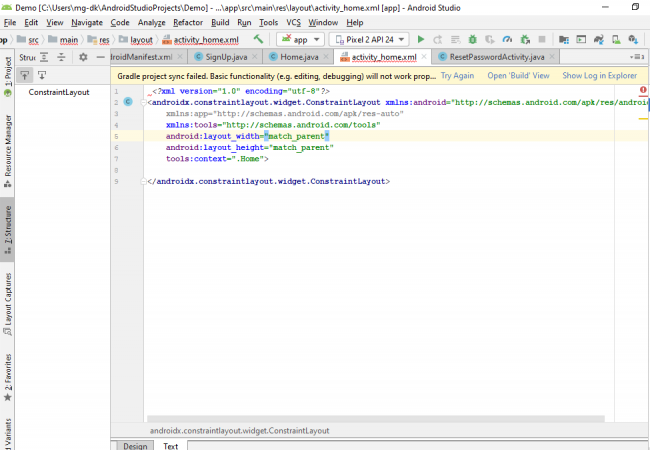Click the red error indicator in editor
The width and height of the screenshot is (650, 450).
(642, 90)
